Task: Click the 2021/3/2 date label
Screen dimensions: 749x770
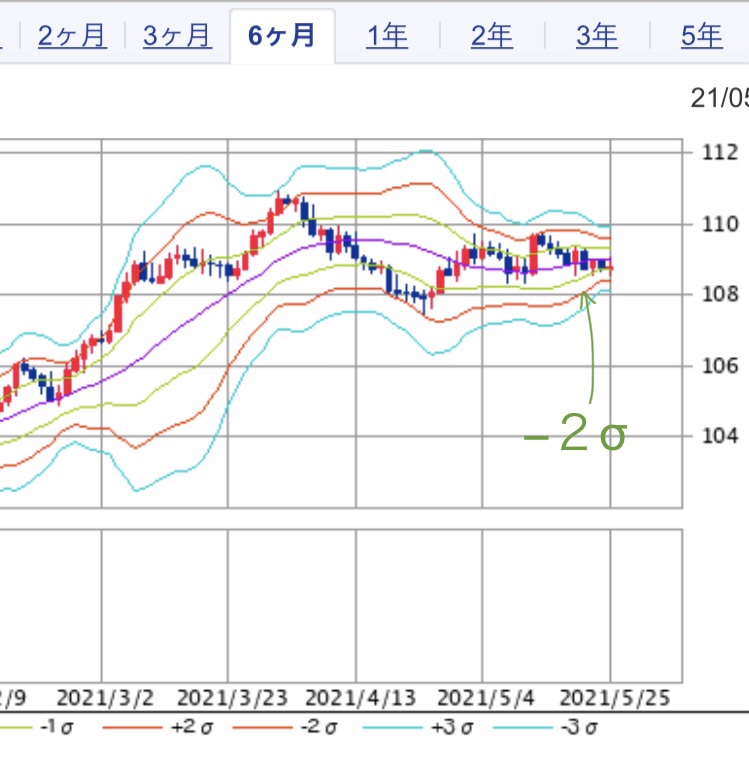Action: pyautogui.click(x=105, y=698)
